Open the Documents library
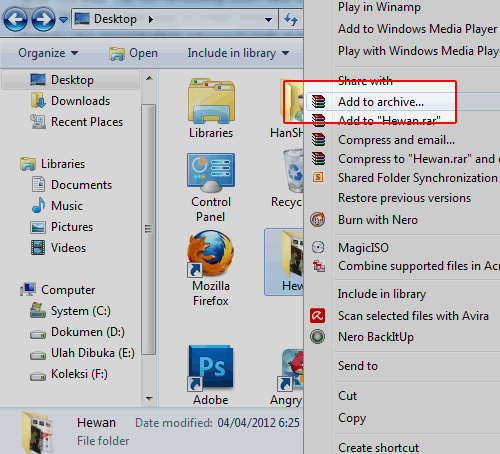This screenshot has height=454, width=500. (x=72, y=185)
